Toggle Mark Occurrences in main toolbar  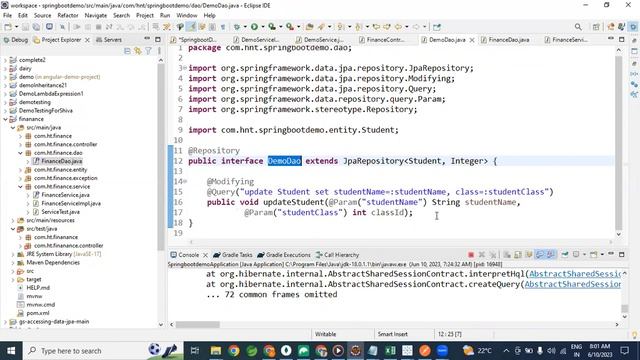191,27
